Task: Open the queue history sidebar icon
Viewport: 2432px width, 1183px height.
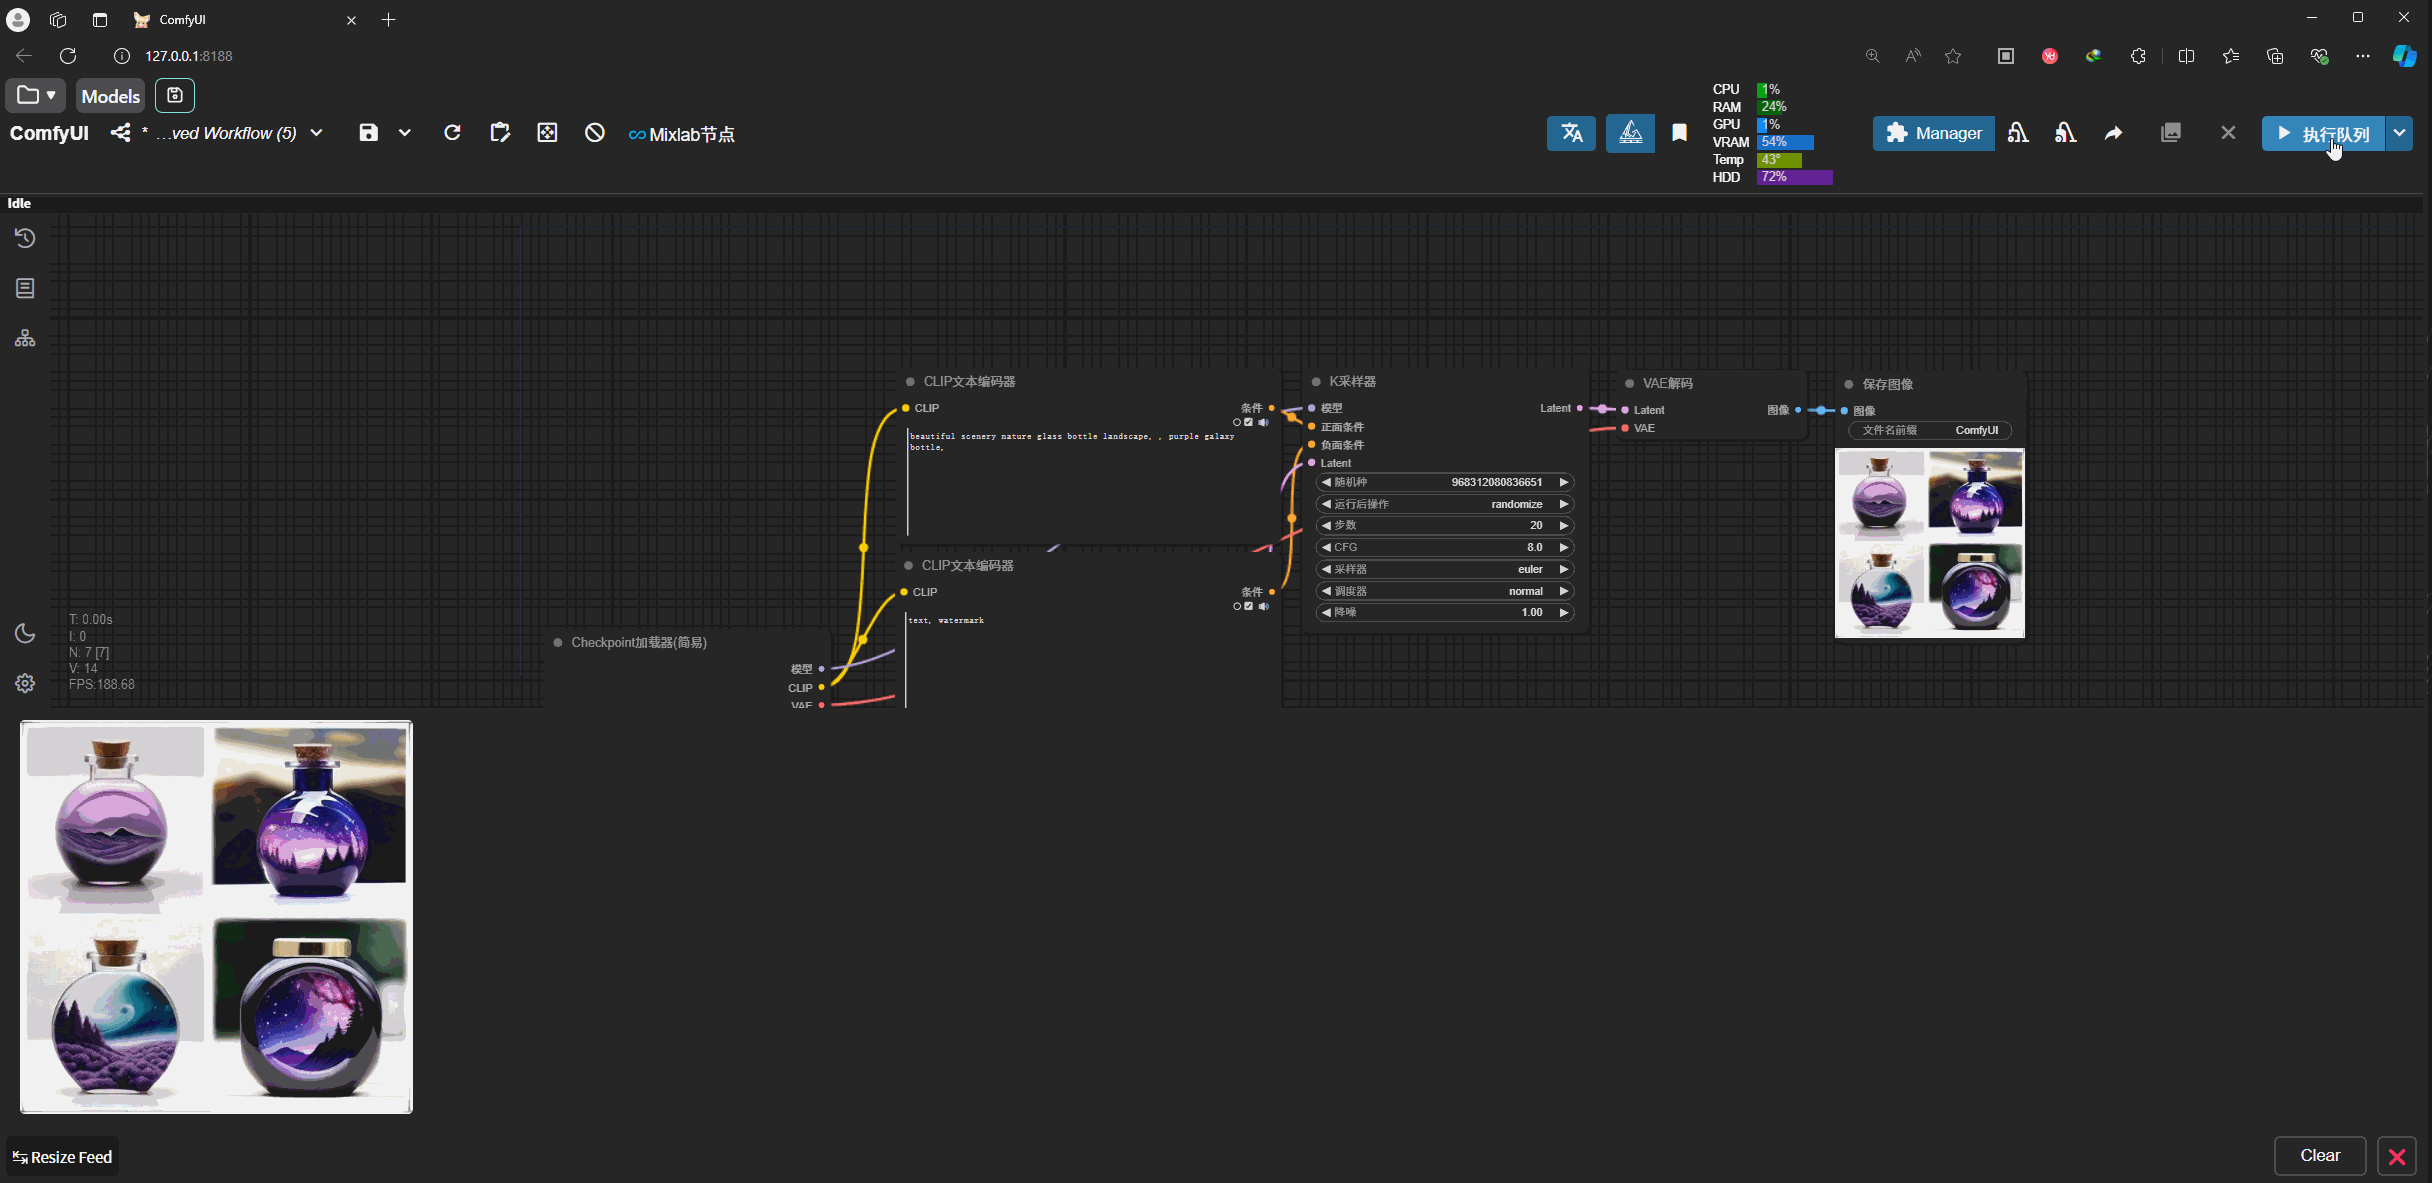Action: (25, 238)
